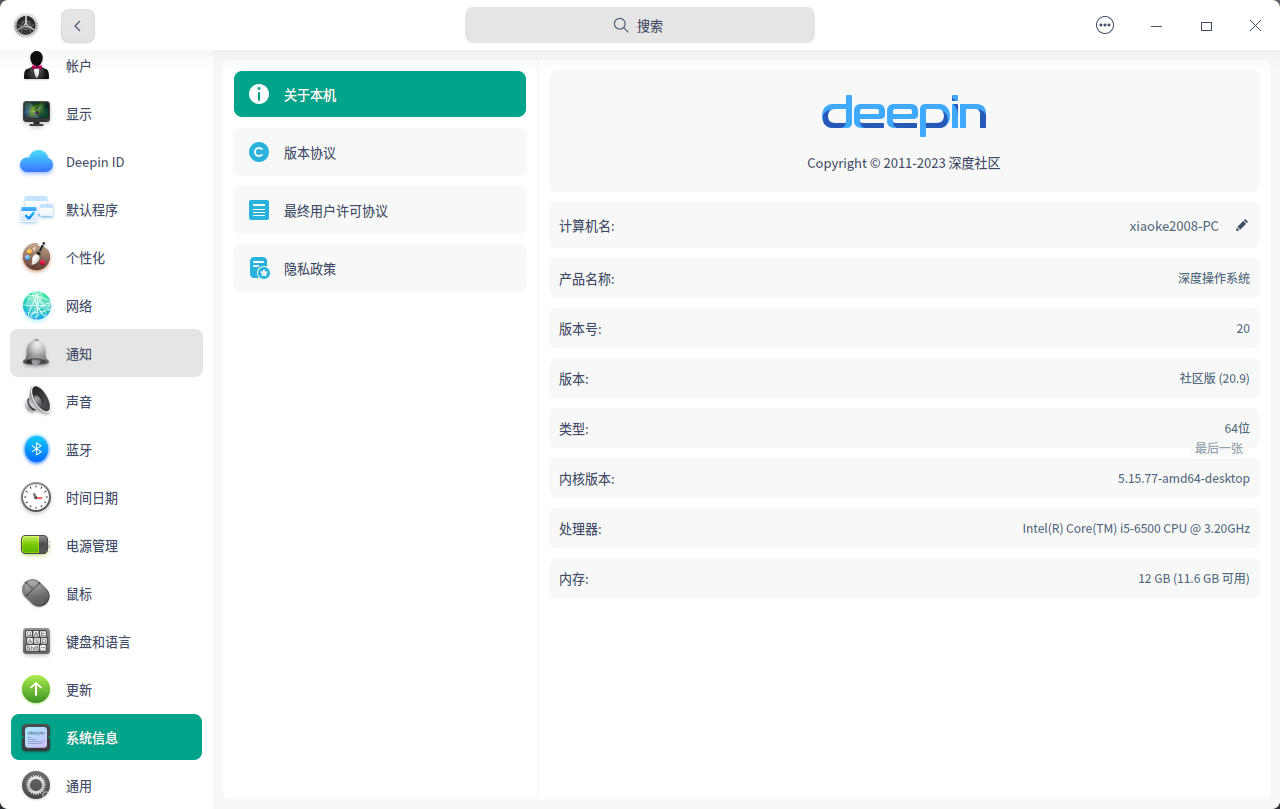Open the 隐私政策 privacy policy entry
The image size is (1280, 809).
pyautogui.click(x=380, y=267)
